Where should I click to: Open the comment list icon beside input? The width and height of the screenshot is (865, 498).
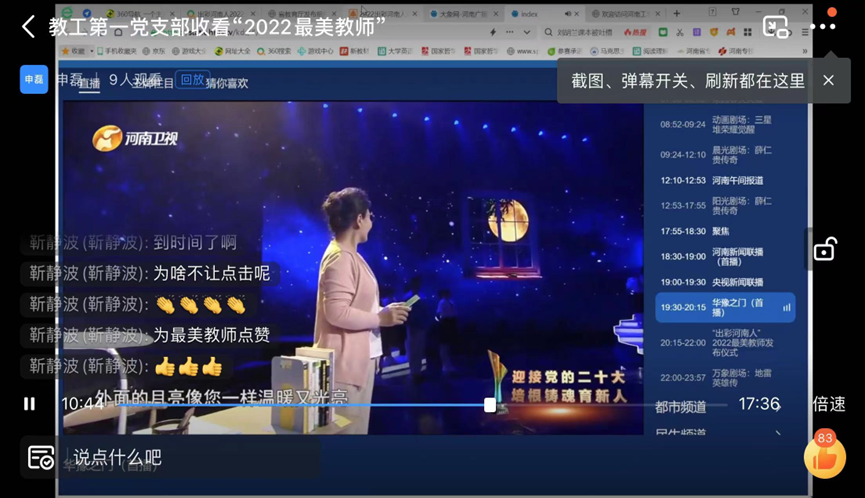pos(41,458)
